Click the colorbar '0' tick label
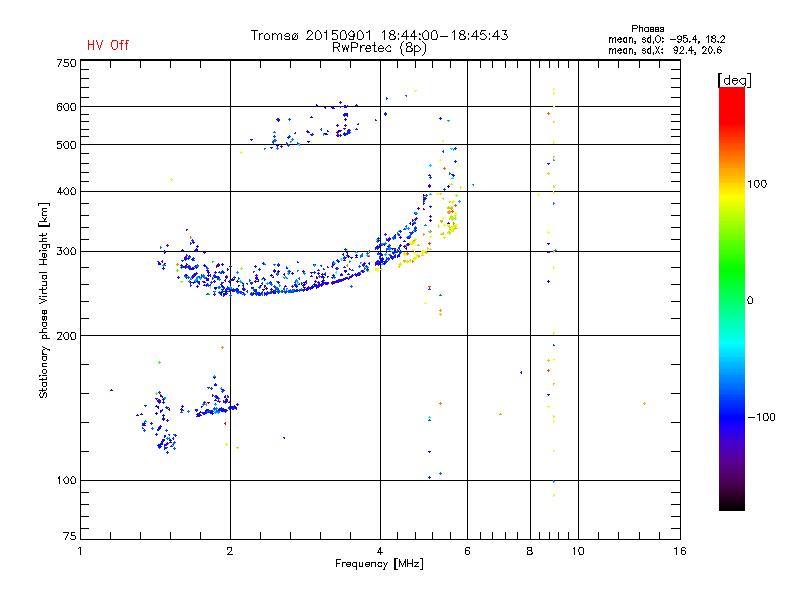This screenshot has width=800, height=600. (750, 301)
